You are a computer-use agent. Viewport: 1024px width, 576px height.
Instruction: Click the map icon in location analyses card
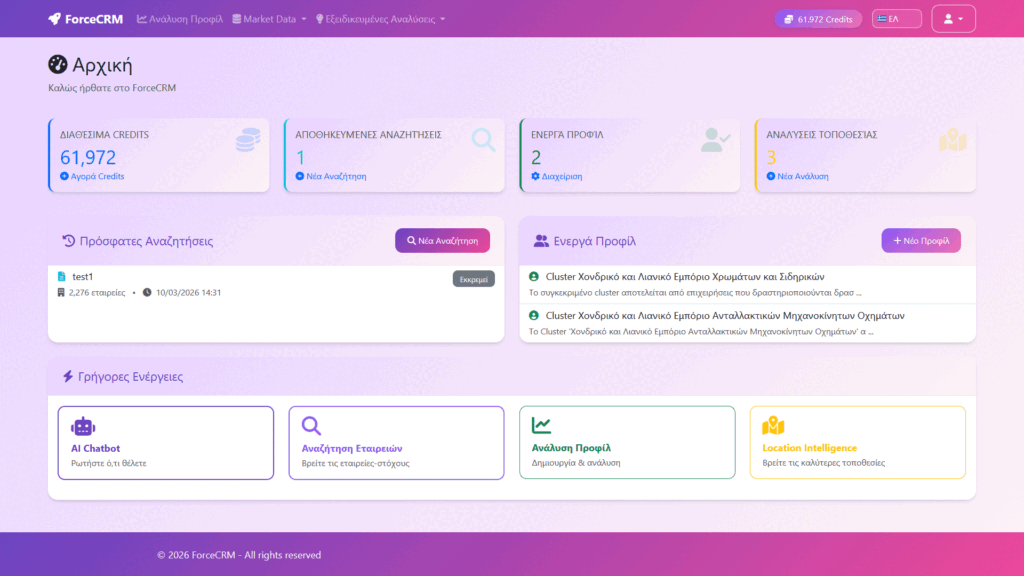(952, 141)
